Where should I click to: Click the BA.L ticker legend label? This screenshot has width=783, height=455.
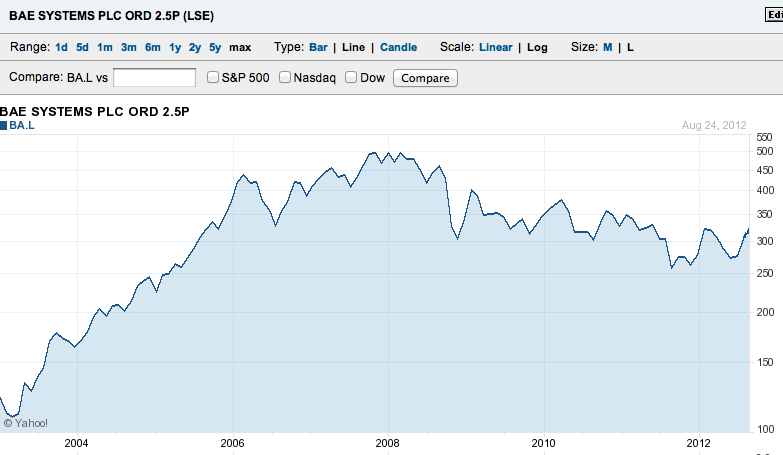(22, 125)
